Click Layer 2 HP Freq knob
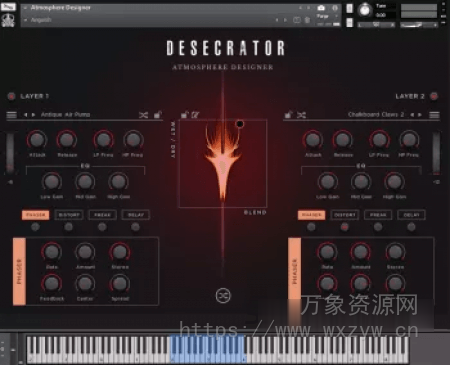Image resolution: width=450 pixels, height=365 pixels. tap(409, 140)
